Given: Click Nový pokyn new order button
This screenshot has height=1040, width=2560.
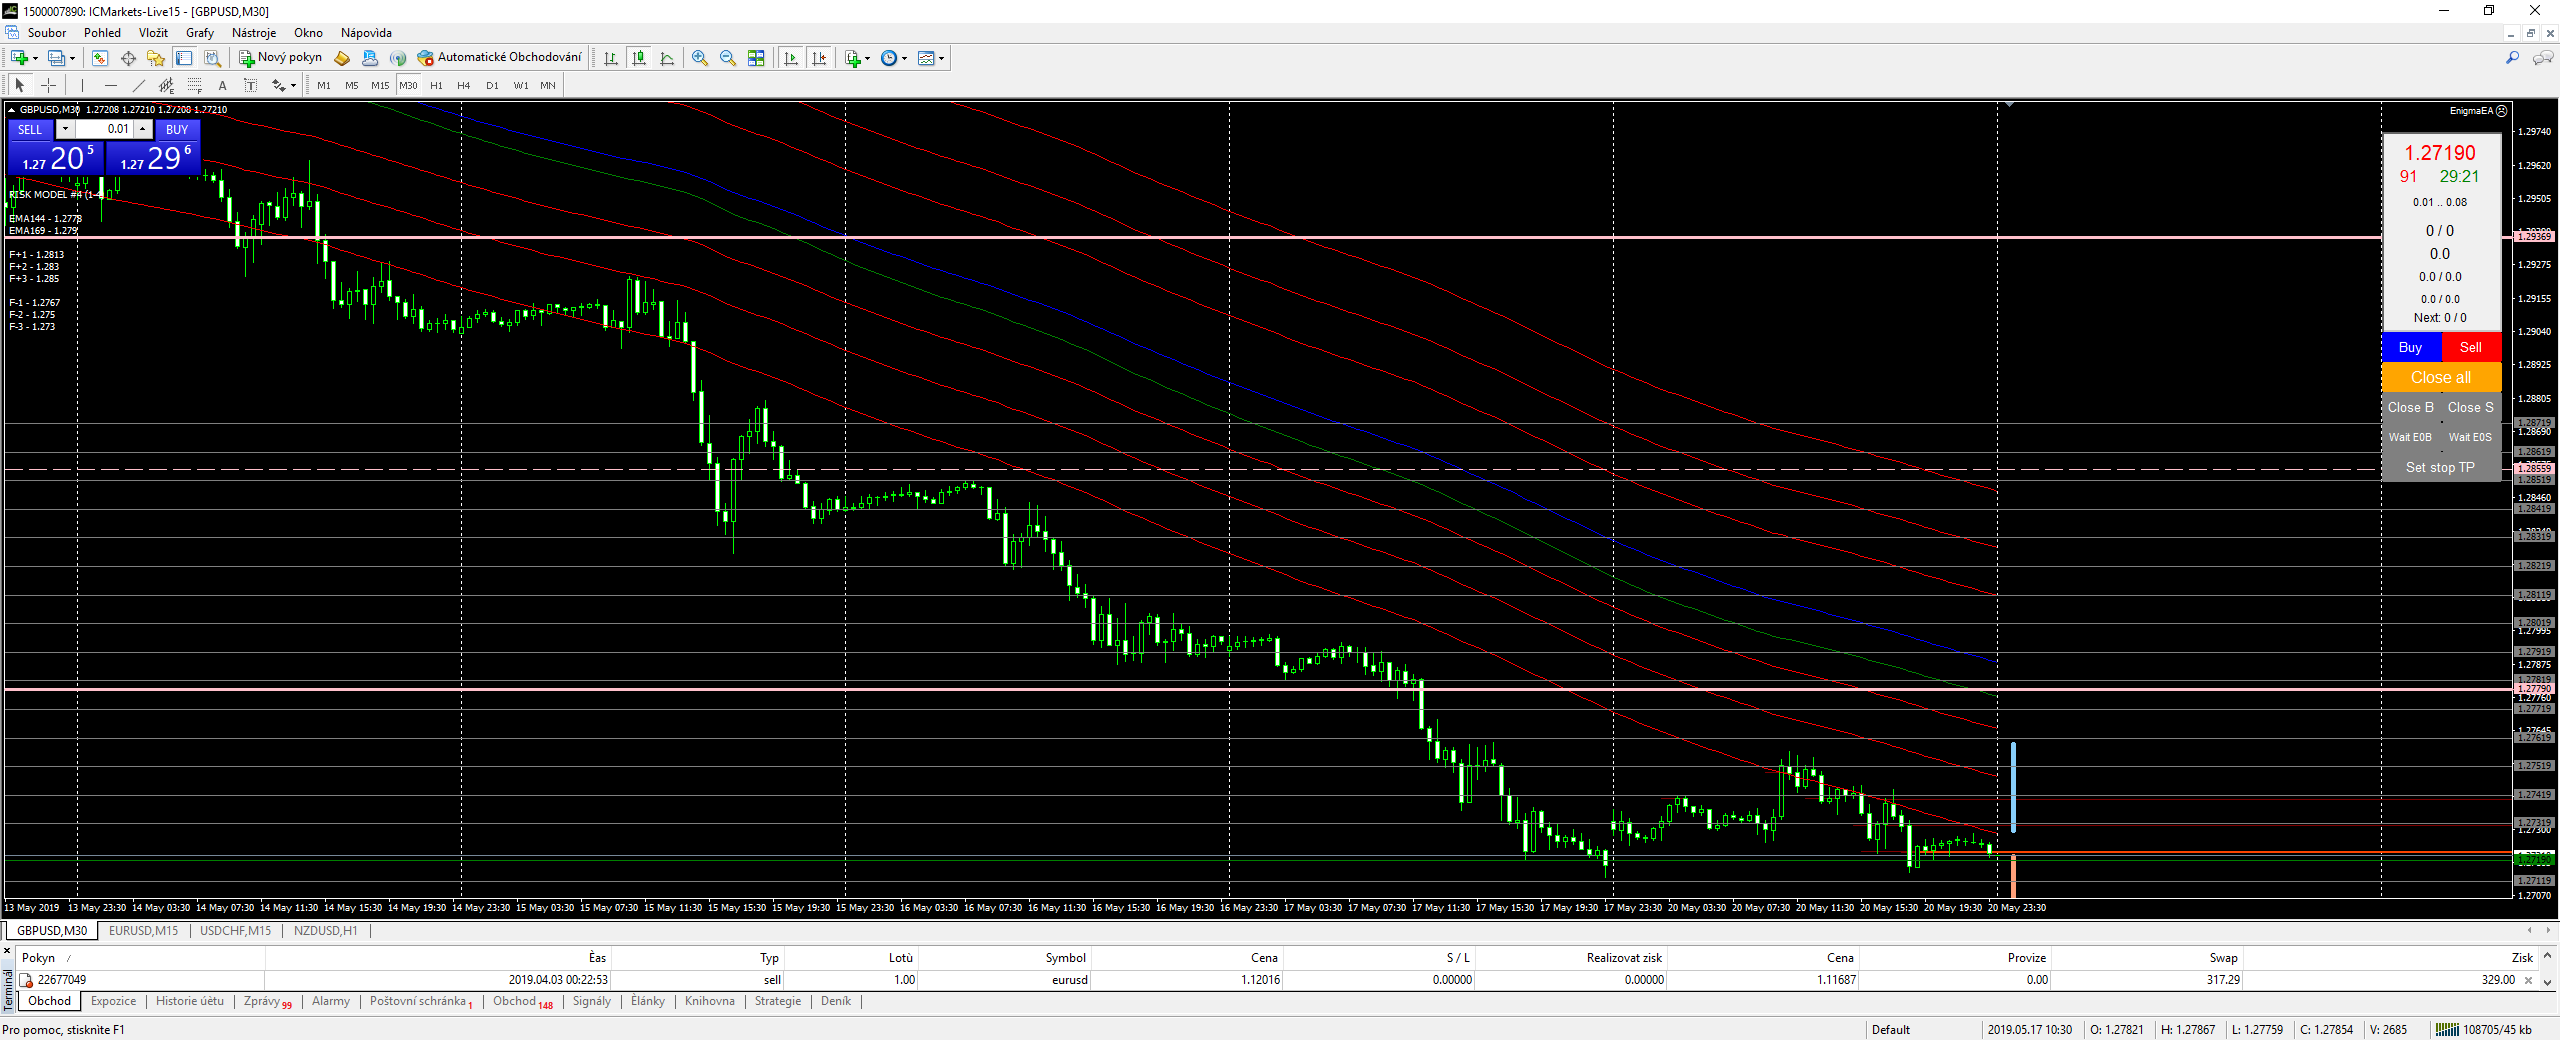Looking at the screenshot, I should point(281,58).
